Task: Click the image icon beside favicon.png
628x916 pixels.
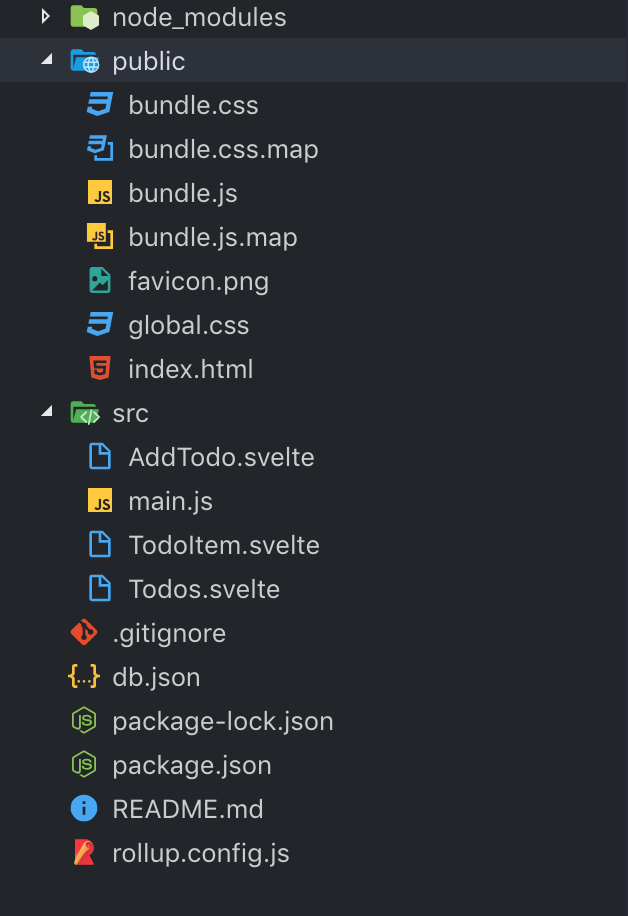Action: (x=99, y=281)
